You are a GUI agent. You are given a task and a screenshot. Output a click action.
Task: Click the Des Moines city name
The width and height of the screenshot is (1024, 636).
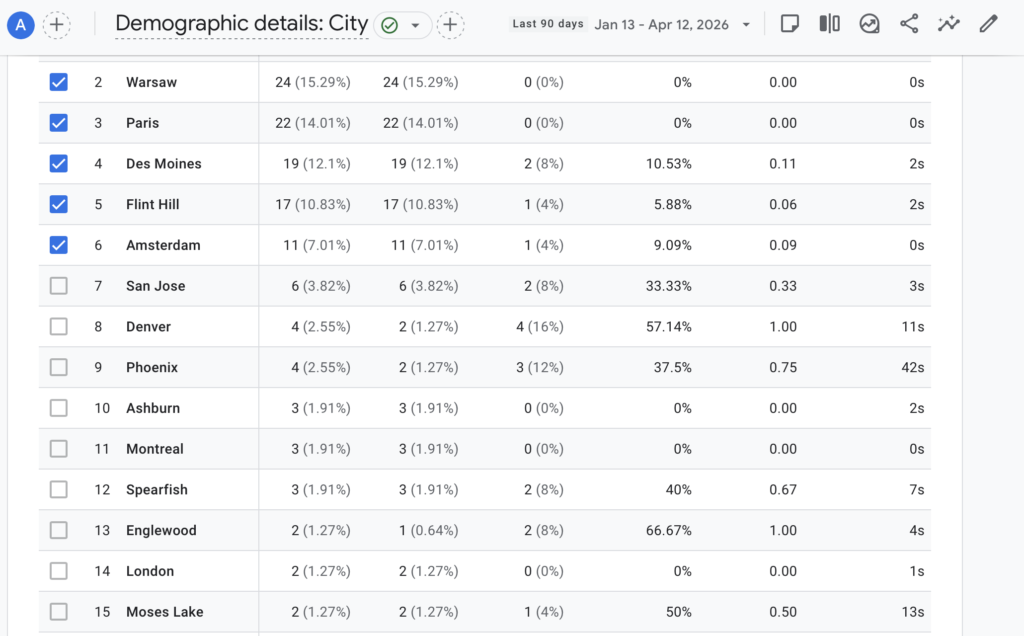[x=163, y=164]
